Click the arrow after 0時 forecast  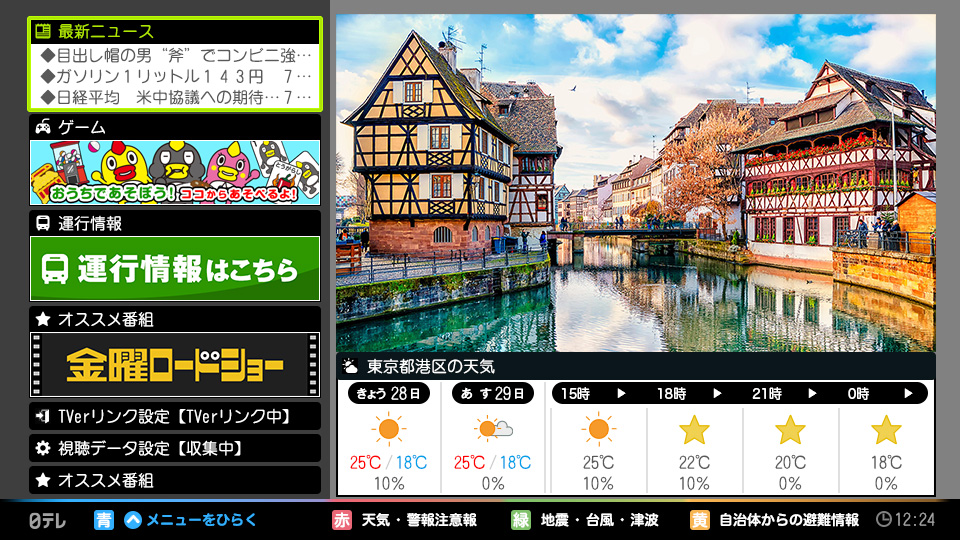(x=908, y=394)
